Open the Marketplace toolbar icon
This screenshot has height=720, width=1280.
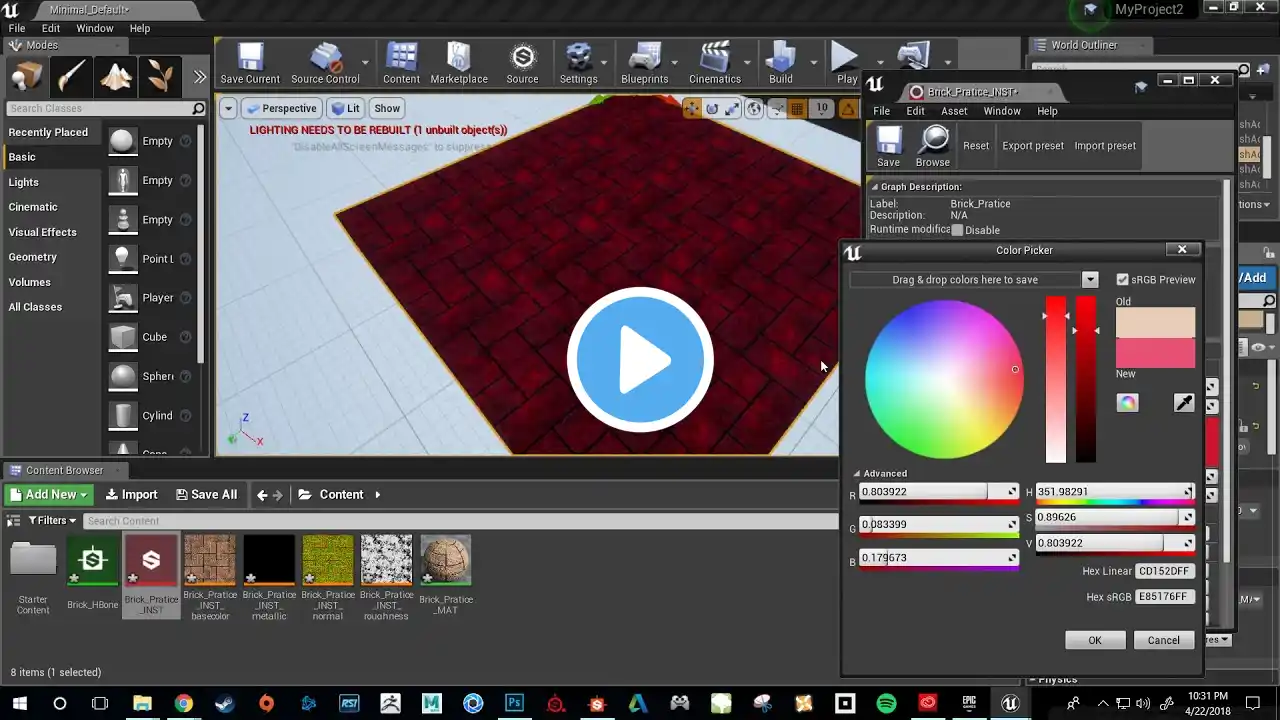(459, 62)
